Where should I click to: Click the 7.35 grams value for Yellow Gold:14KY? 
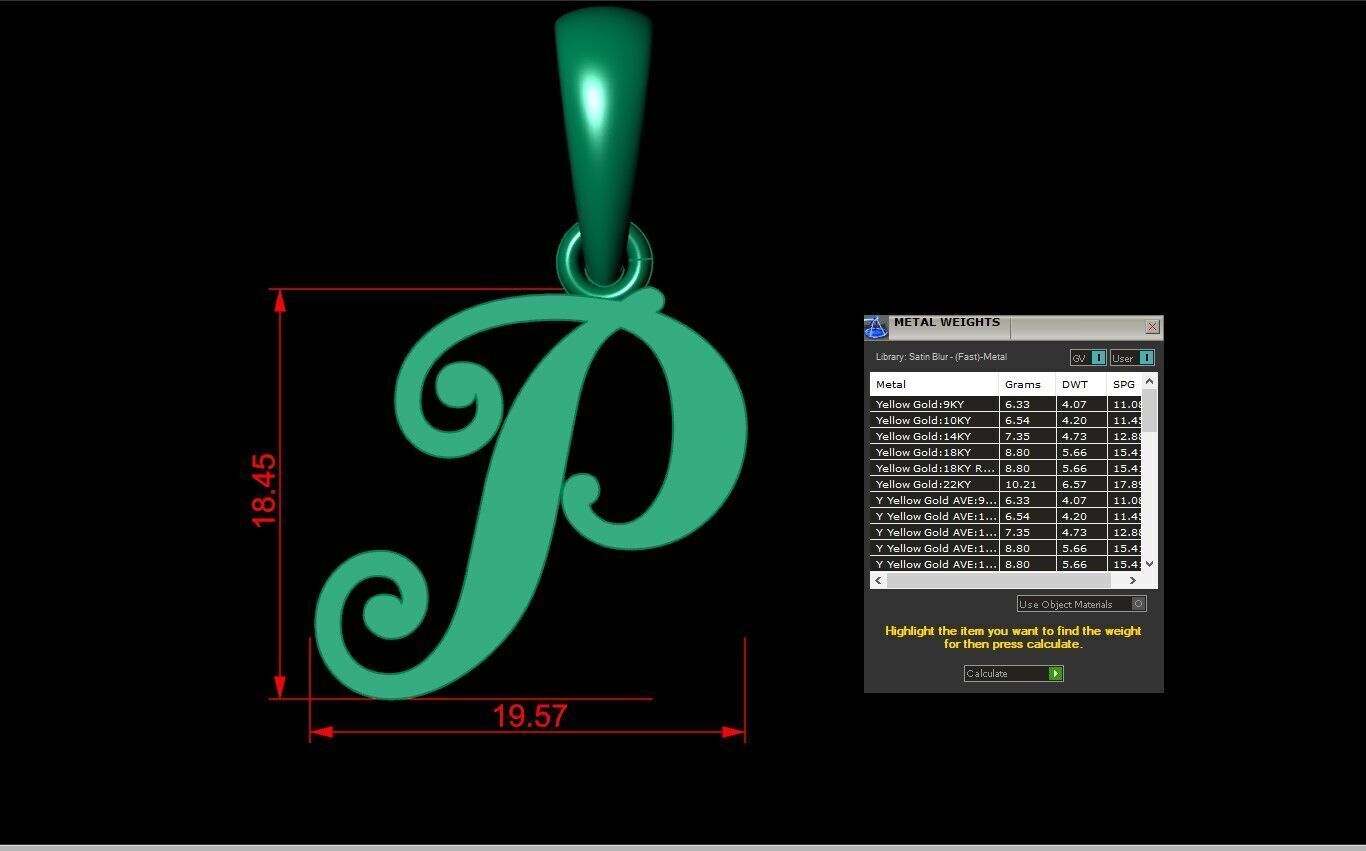coord(1027,436)
